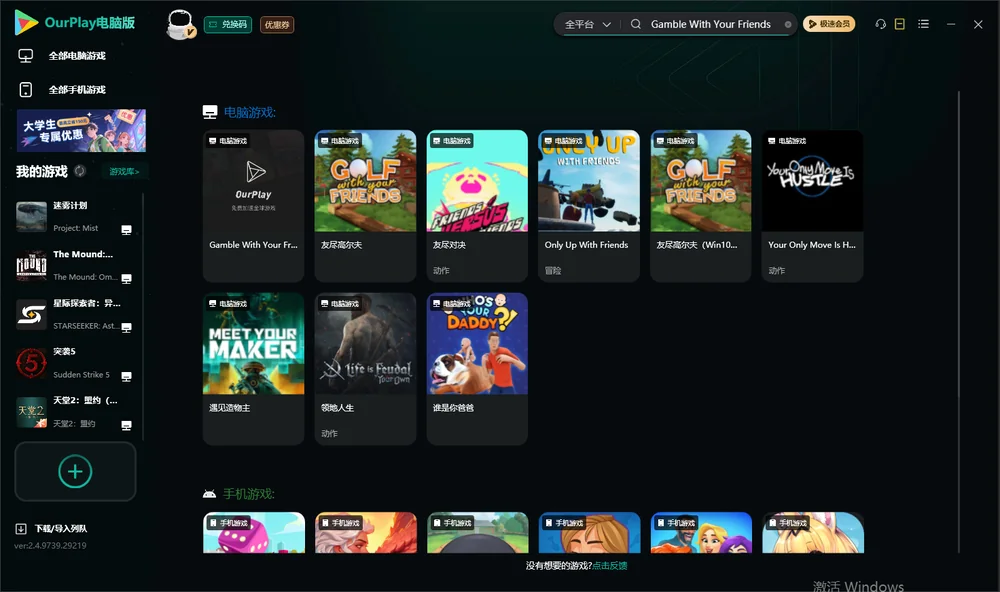Open the mobile game card with pink dice

click(x=254, y=533)
